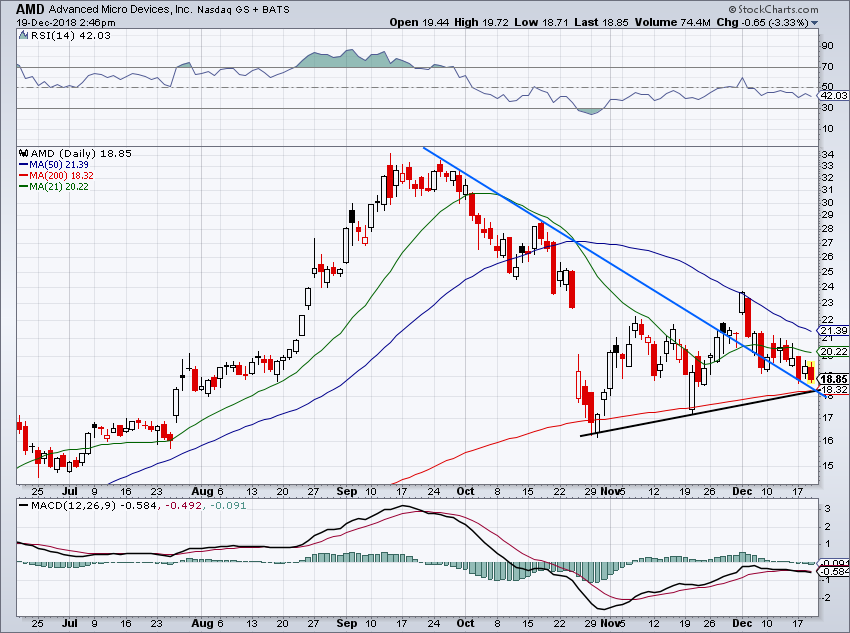The width and height of the screenshot is (850, 633).
Task: Click the 34 price level on right axis
Action: [827, 154]
